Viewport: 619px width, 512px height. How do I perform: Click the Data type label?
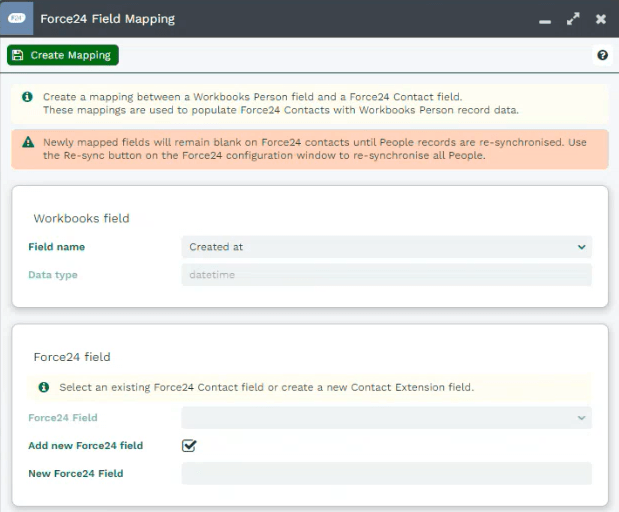53,275
